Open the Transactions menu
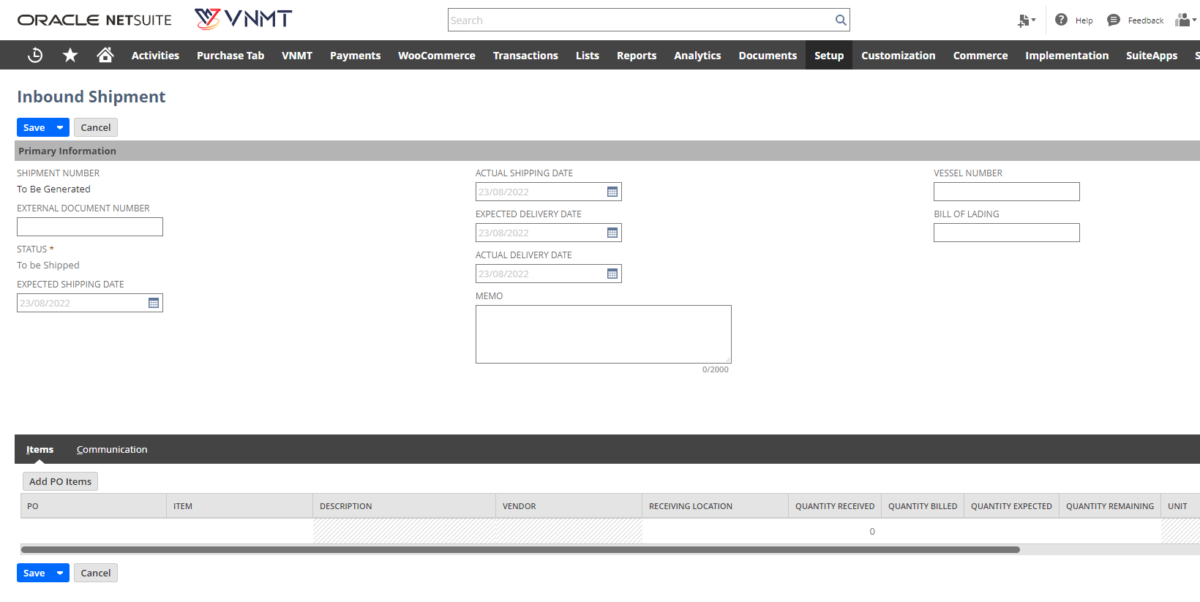The image size is (1200, 602). (x=525, y=55)
